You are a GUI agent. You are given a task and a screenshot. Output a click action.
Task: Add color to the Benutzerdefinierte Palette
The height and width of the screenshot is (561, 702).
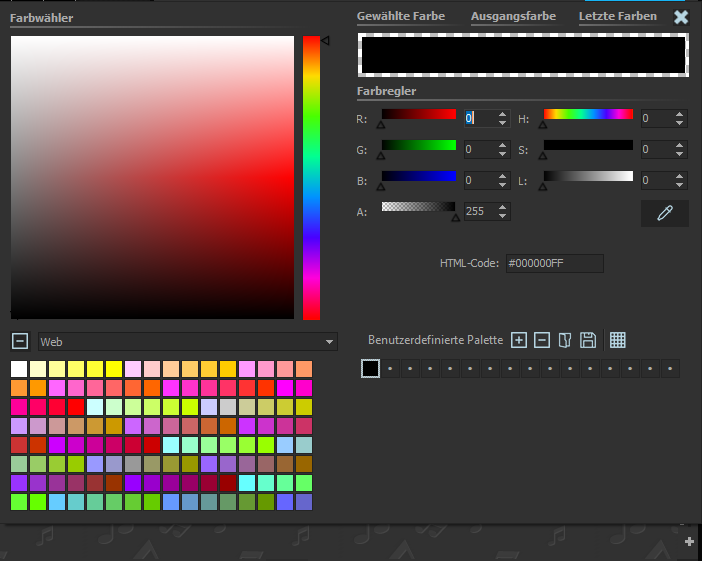click(519, 340)
